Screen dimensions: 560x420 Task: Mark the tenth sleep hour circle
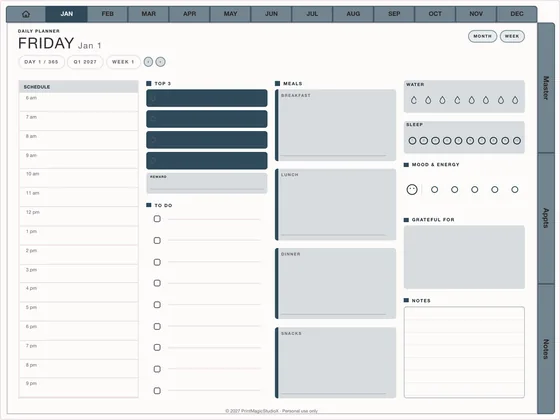coord(517,141)
